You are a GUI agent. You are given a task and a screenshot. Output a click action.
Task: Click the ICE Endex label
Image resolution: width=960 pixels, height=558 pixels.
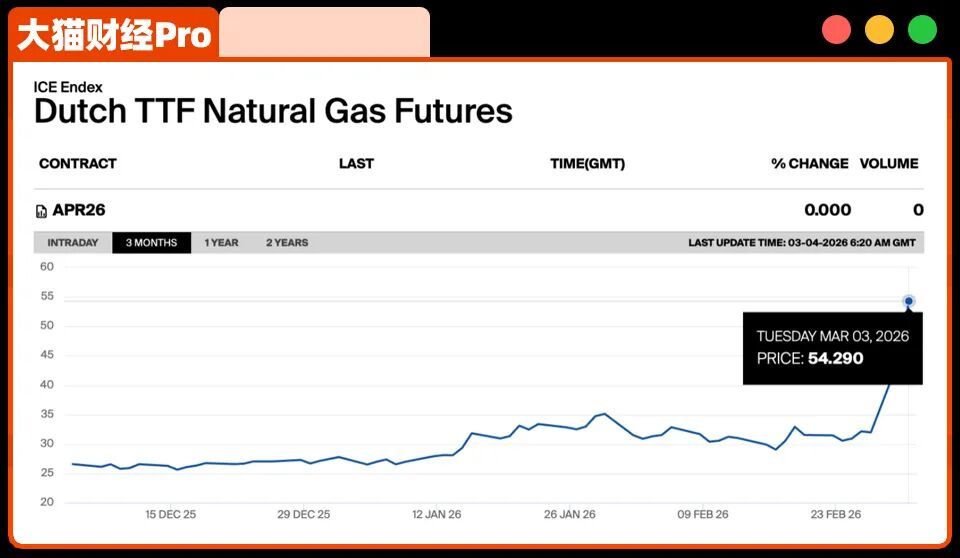pos(68,87)
